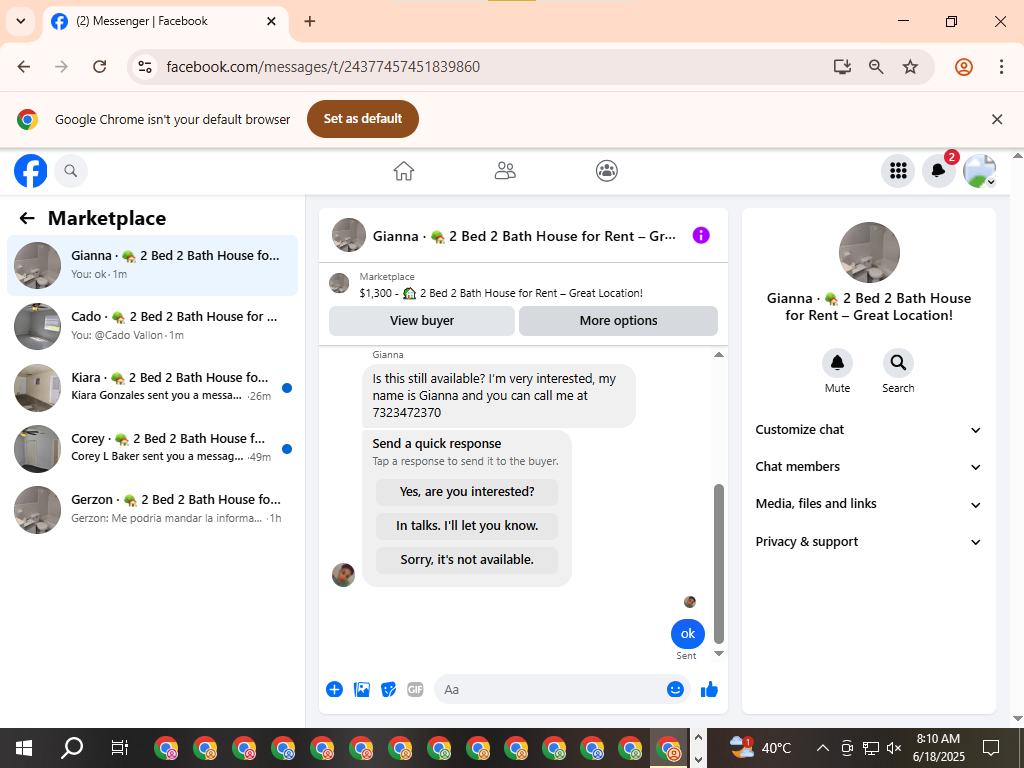Image resolution: width=1024 pixels, height=768 pixels.
Task: Click the install app icon in address bar
Action: tap(842, 67)
